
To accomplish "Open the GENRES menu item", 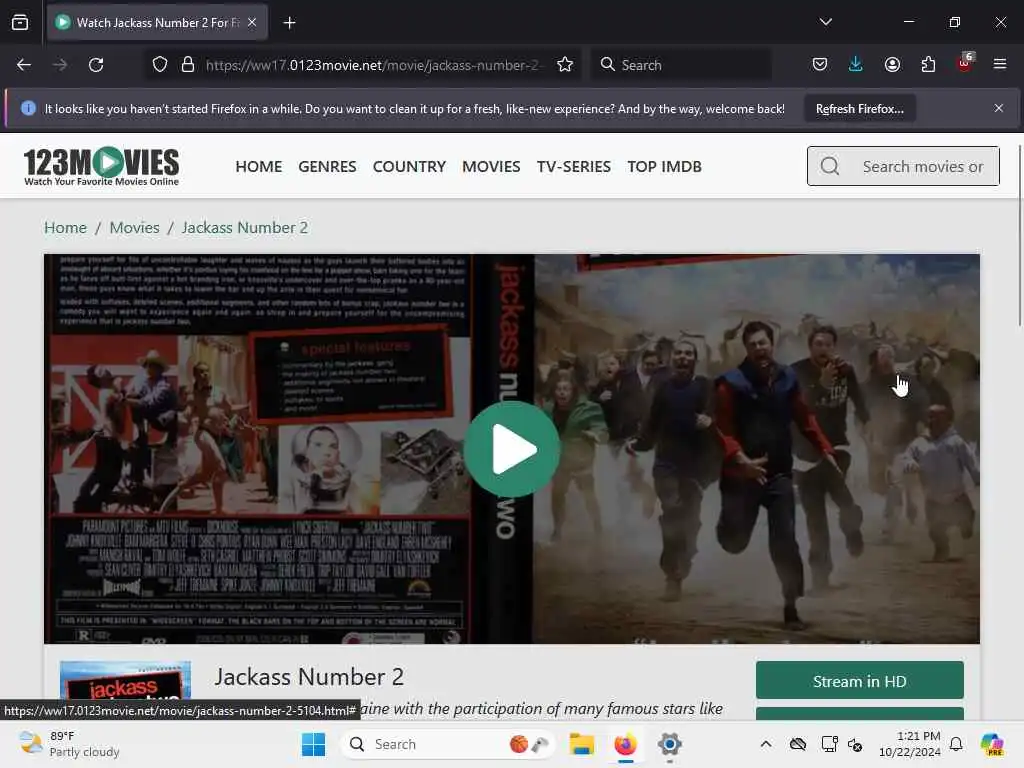I will (x=327, y=167).
